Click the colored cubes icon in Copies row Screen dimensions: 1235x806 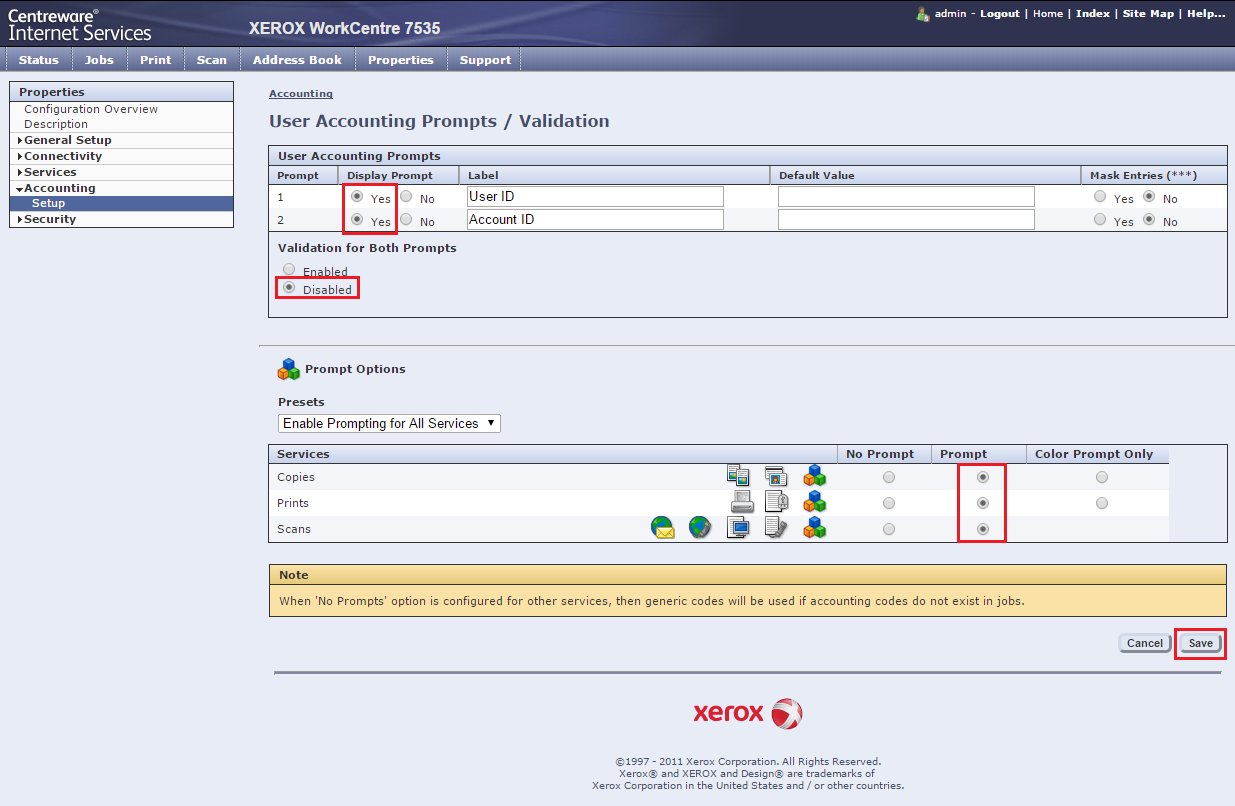pos(814,476)
